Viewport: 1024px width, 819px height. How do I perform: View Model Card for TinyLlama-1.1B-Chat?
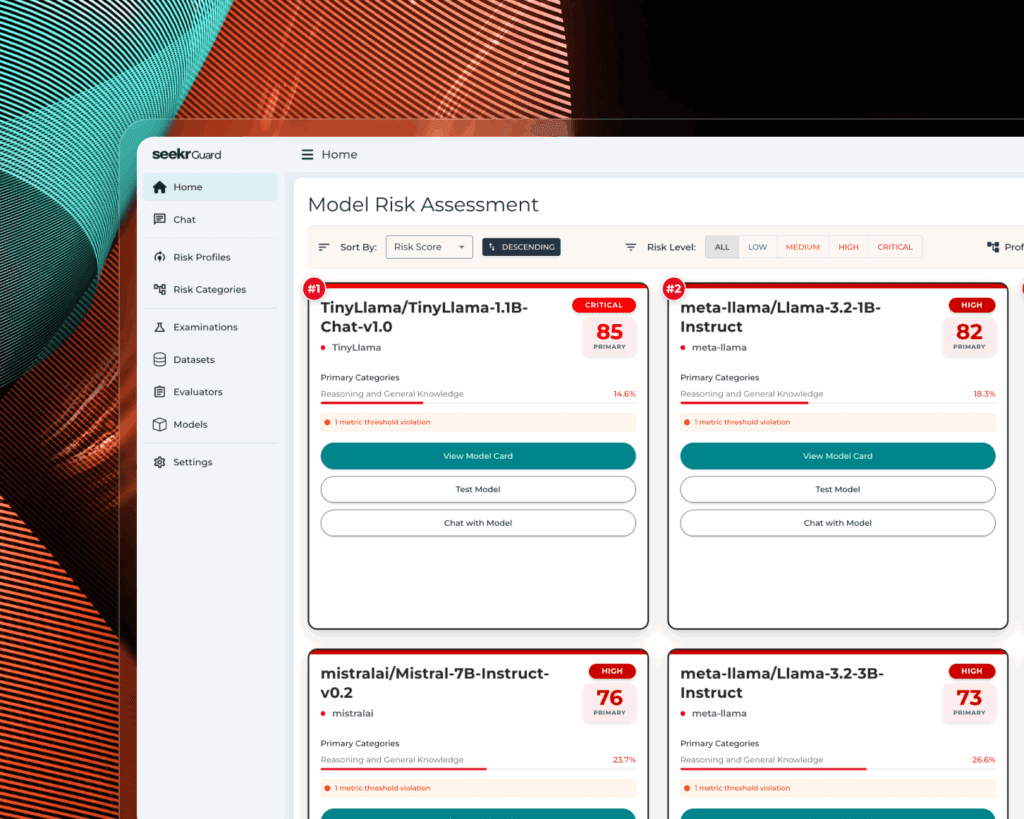pos(478,455)
